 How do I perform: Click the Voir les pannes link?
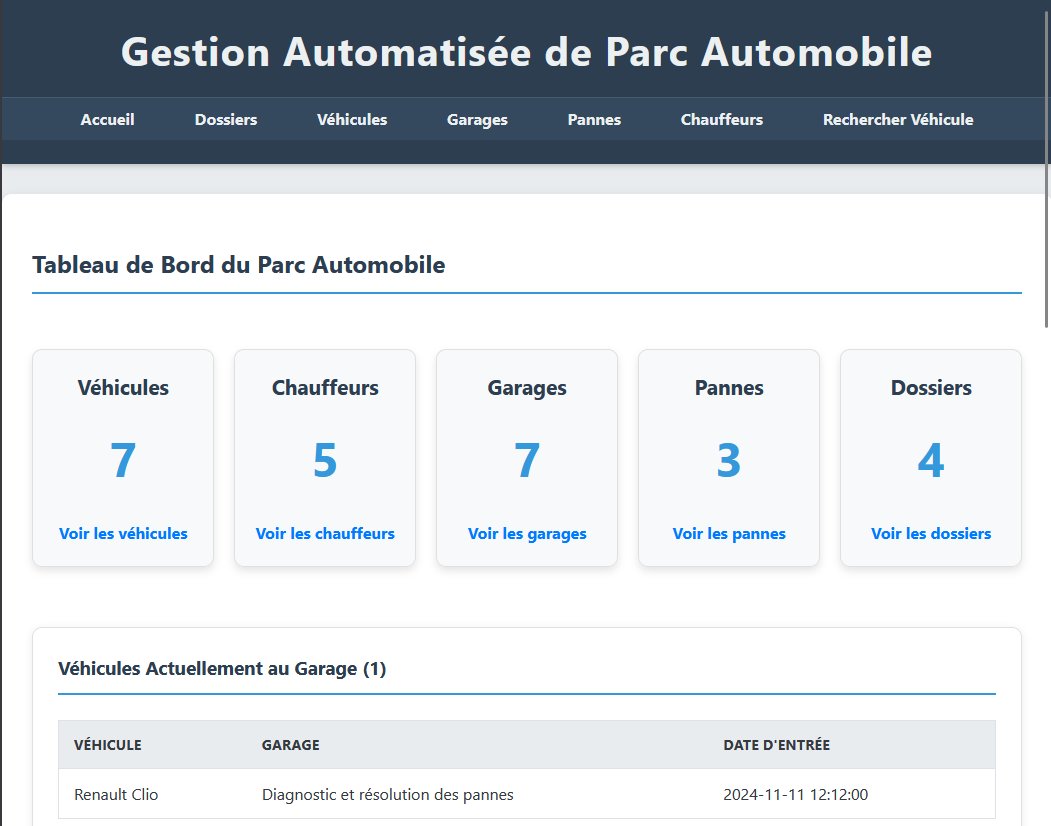(x=729, y=534)
